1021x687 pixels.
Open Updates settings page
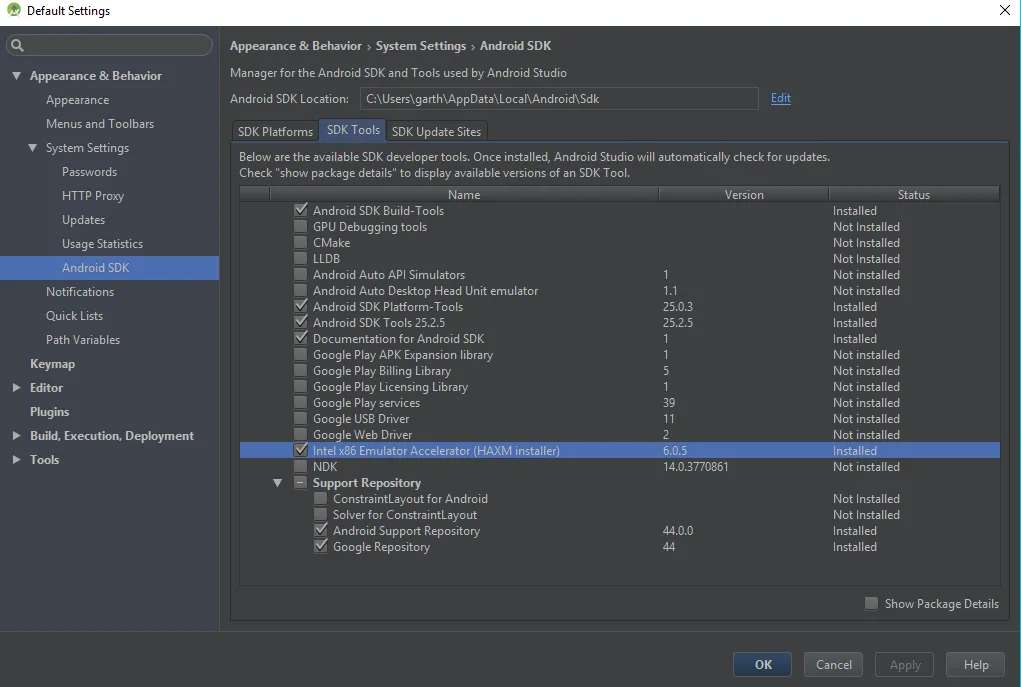coord(83,220)
